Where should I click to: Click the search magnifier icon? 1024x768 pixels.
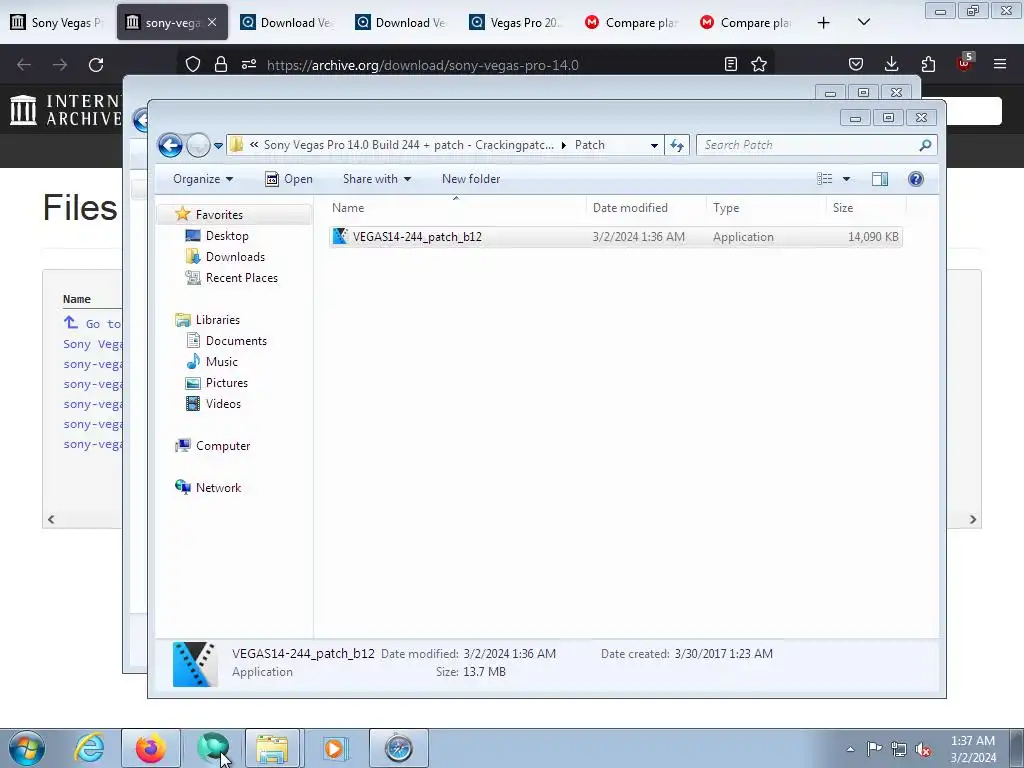[x=925, y=145]
